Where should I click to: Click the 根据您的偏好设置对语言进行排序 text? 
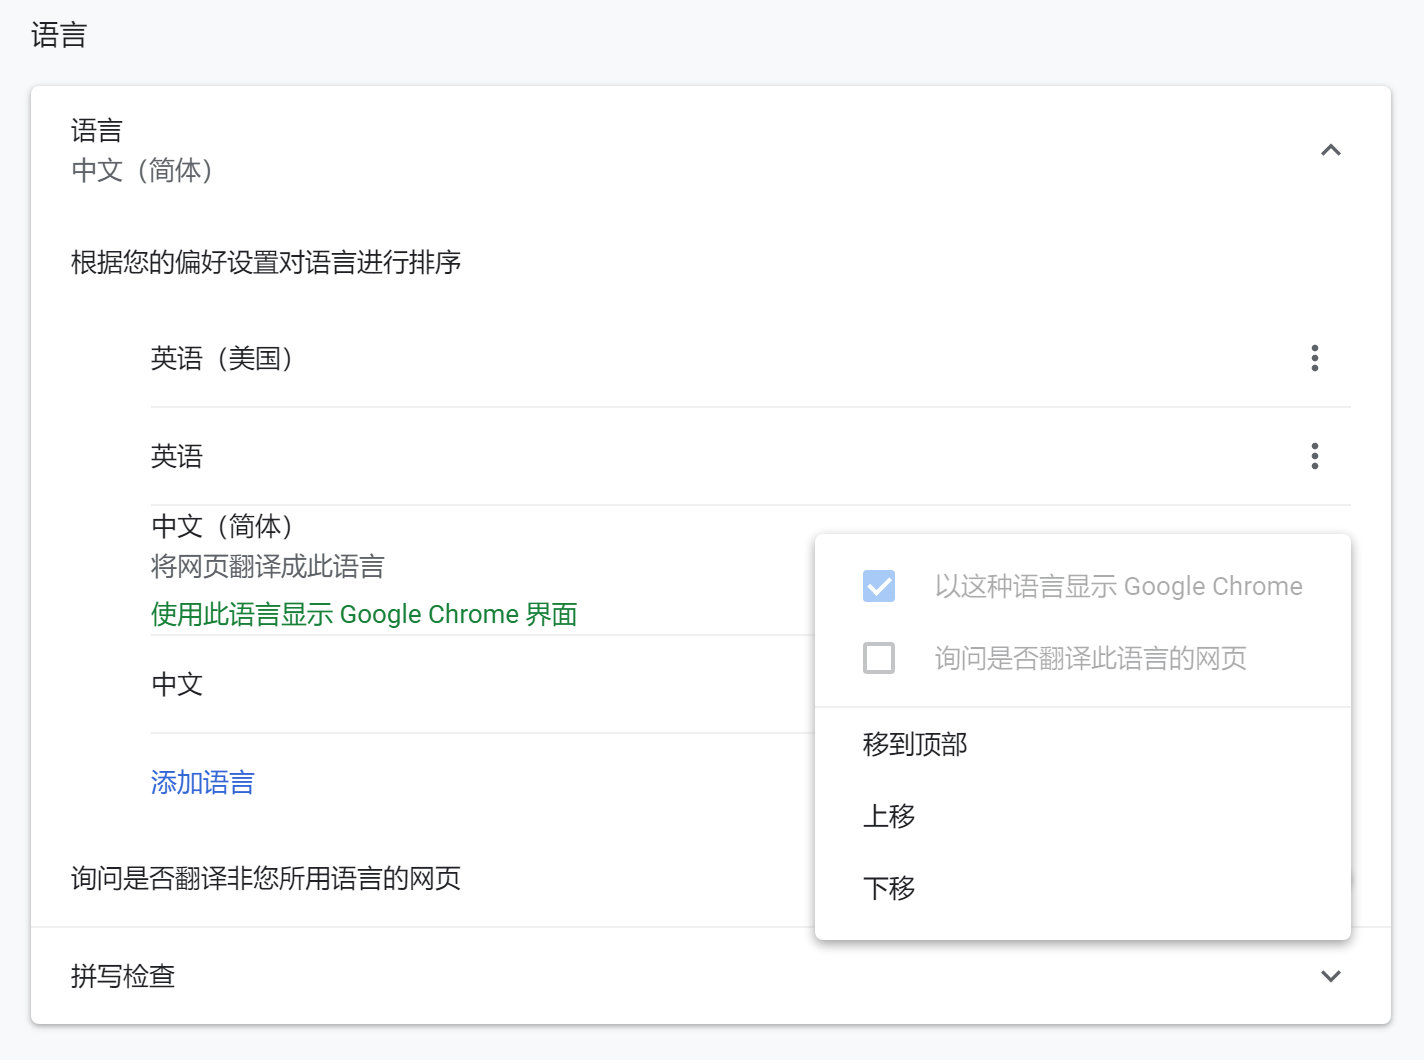tap(266, 262)
